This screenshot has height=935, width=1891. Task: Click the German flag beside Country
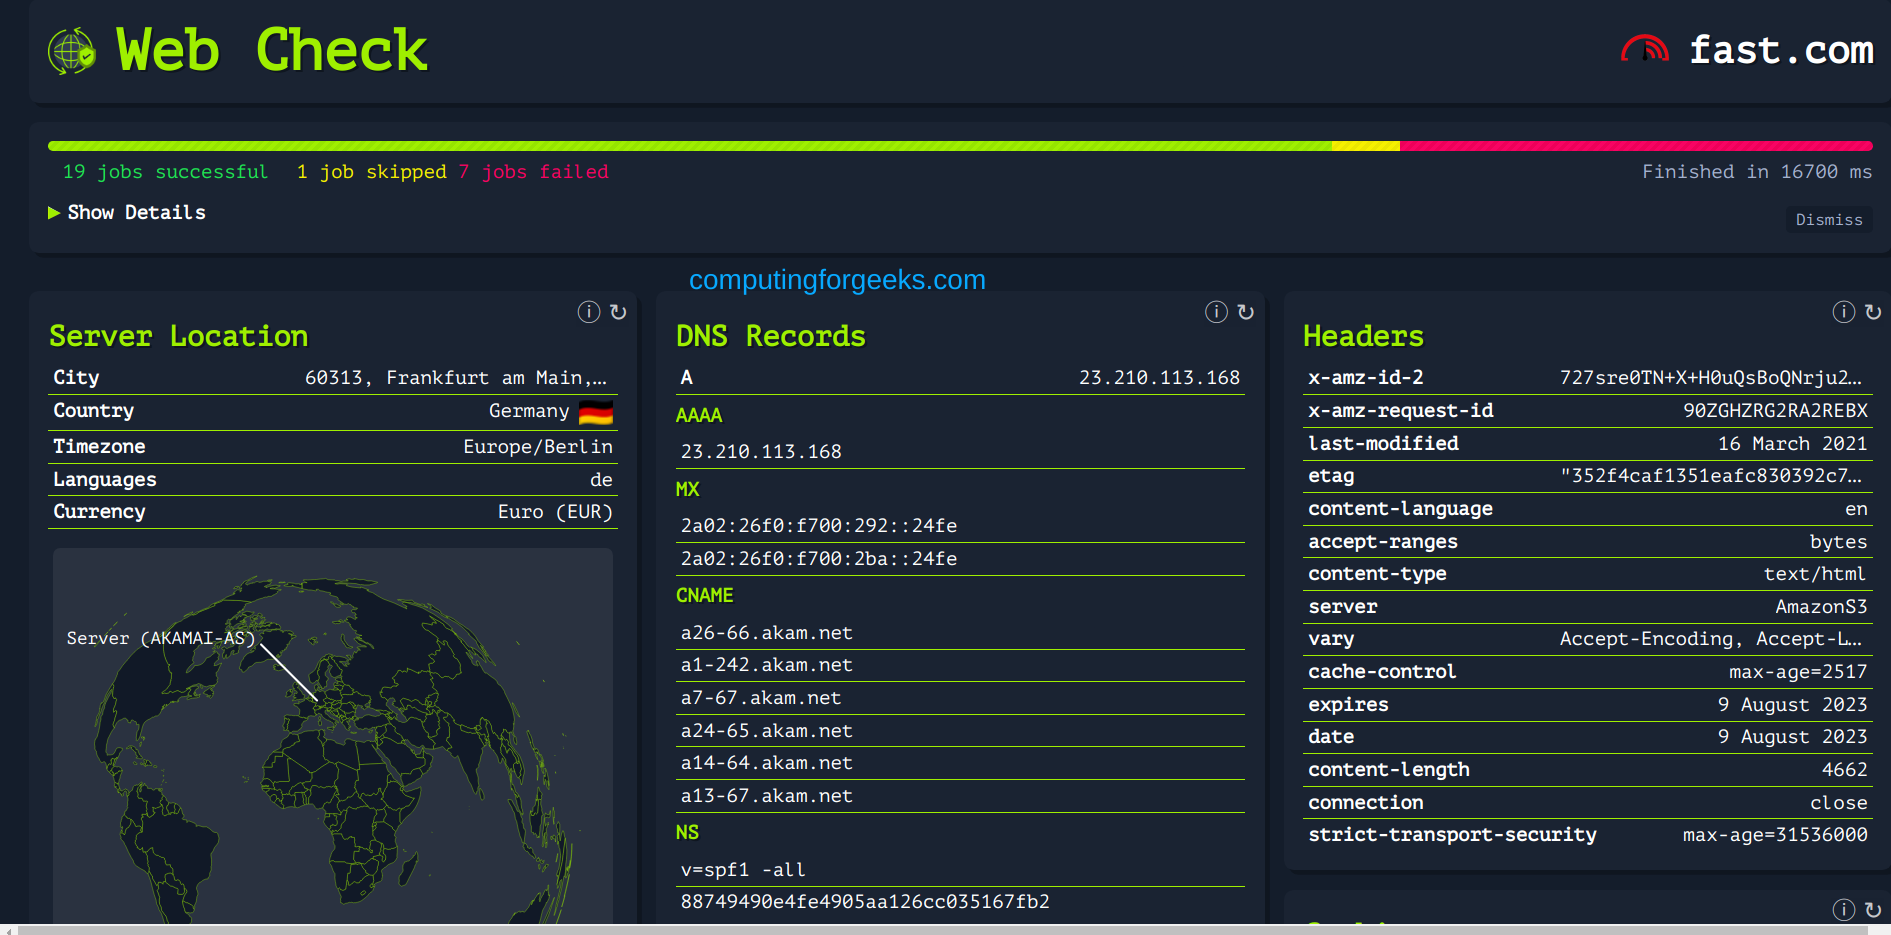tap(597, 410)
